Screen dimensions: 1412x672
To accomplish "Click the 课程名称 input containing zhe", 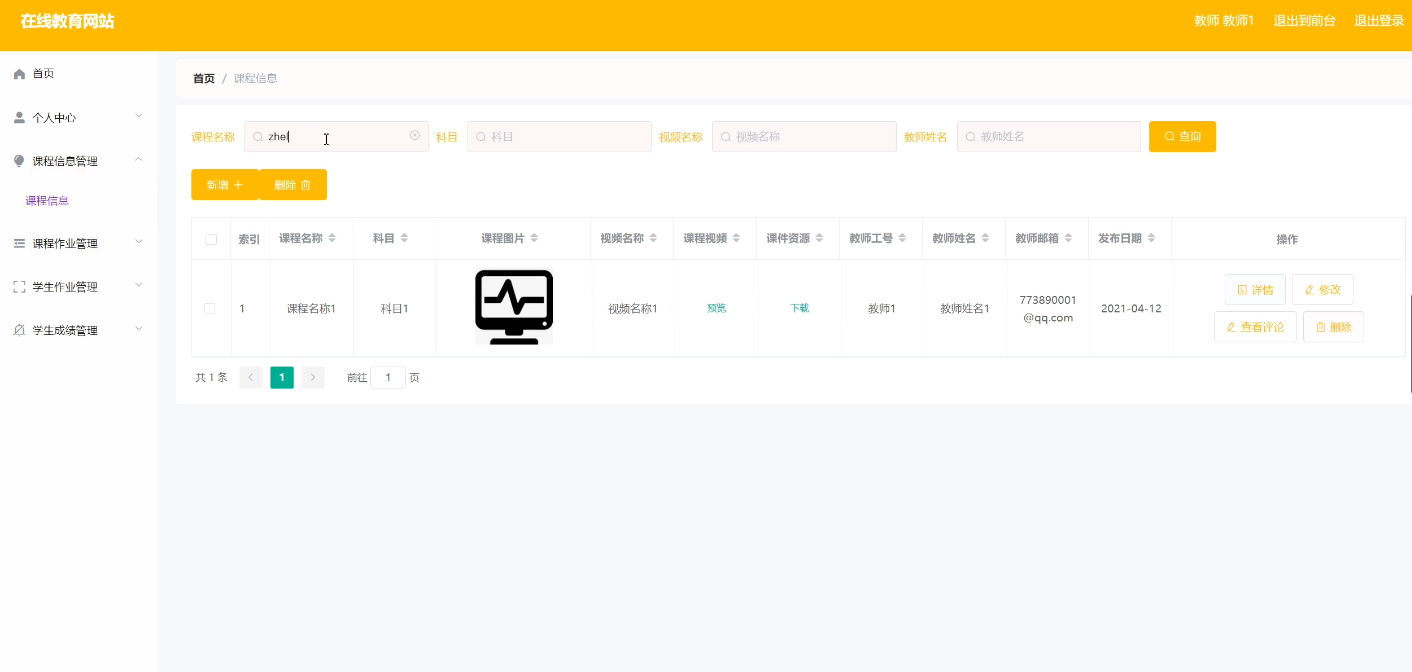I will pos(336,137).
